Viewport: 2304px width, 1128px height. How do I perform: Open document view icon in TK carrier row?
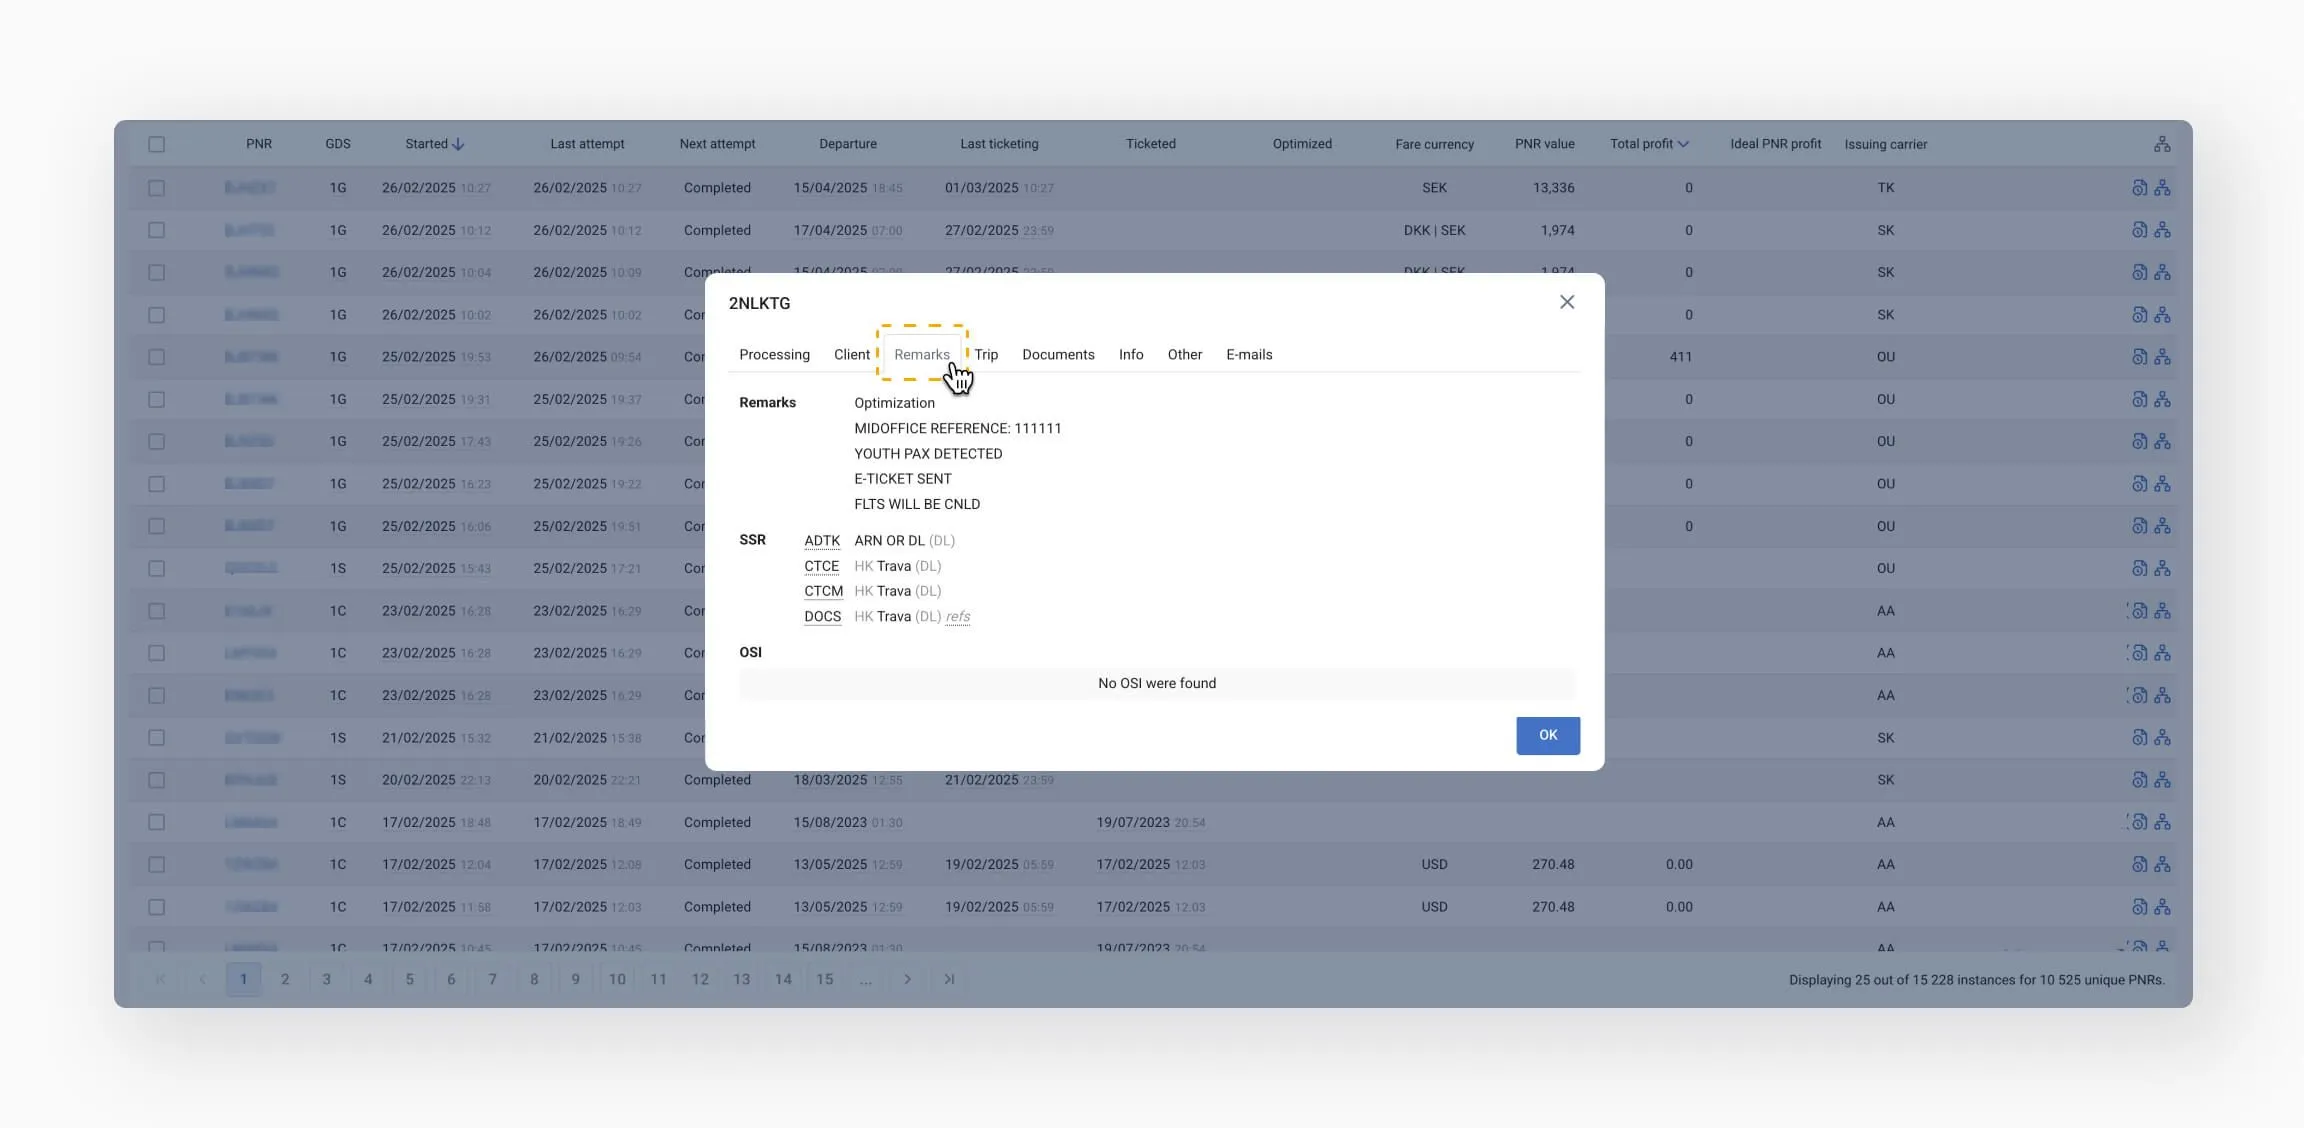2139,188
